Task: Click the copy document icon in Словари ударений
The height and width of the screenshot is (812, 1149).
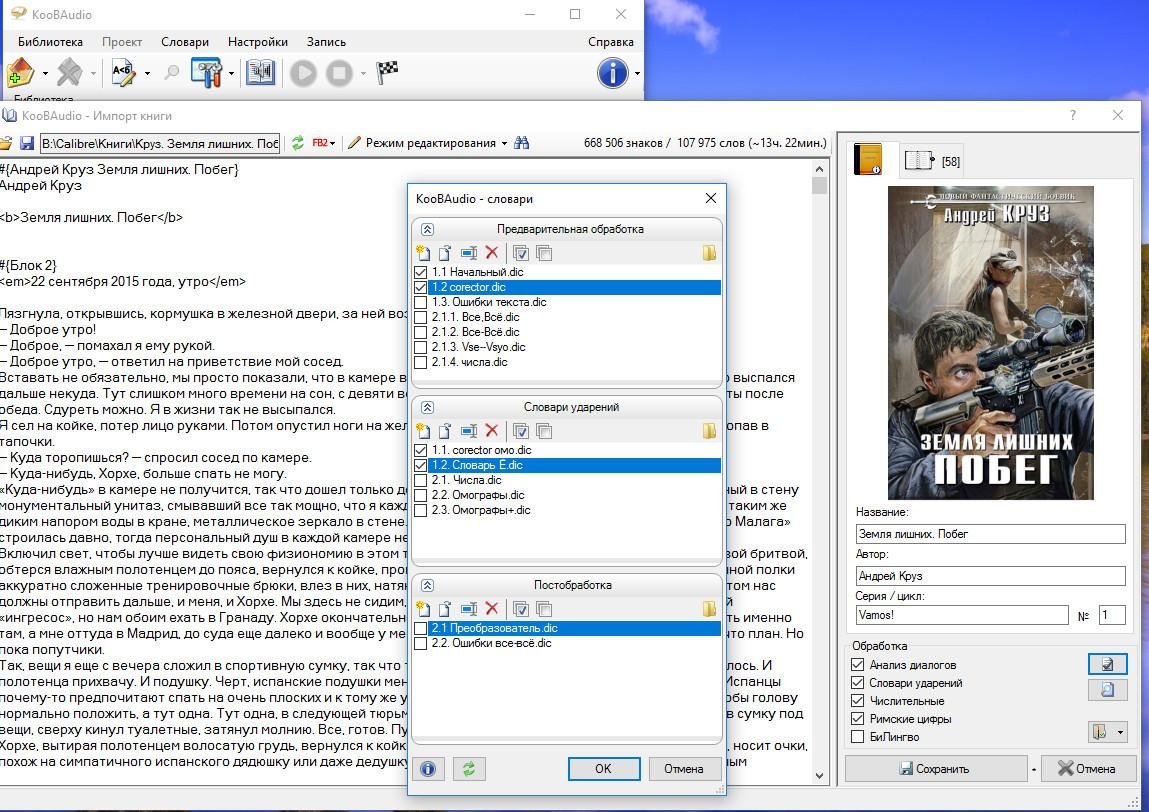Action: [x=445, y=431]
